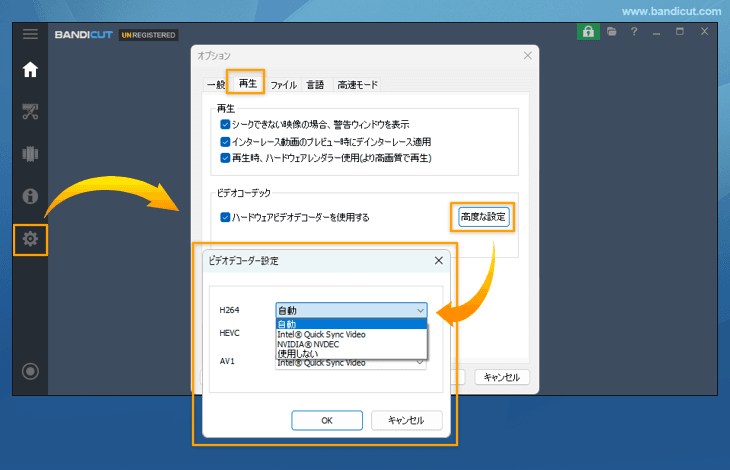Screen dimensions: 730x470
Task: Open the hamburger menu in Bandicut
Action: 30,34
